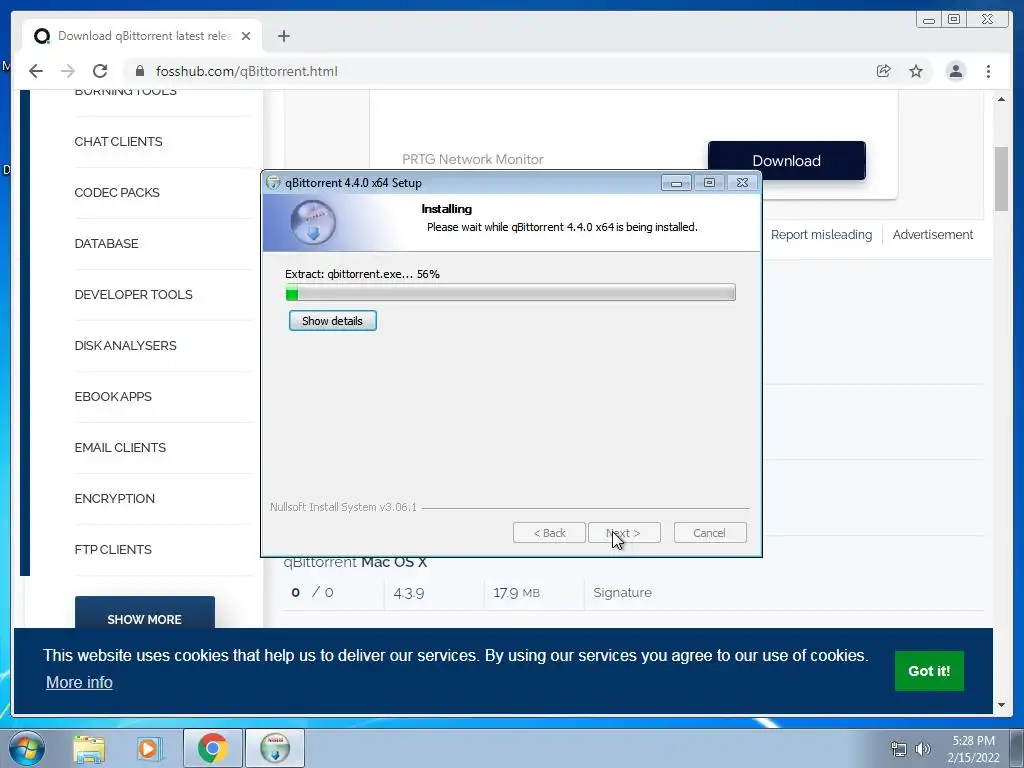Screen dimensions: 1024x768
Task: Show details of installation
Action: coord(332,321)
